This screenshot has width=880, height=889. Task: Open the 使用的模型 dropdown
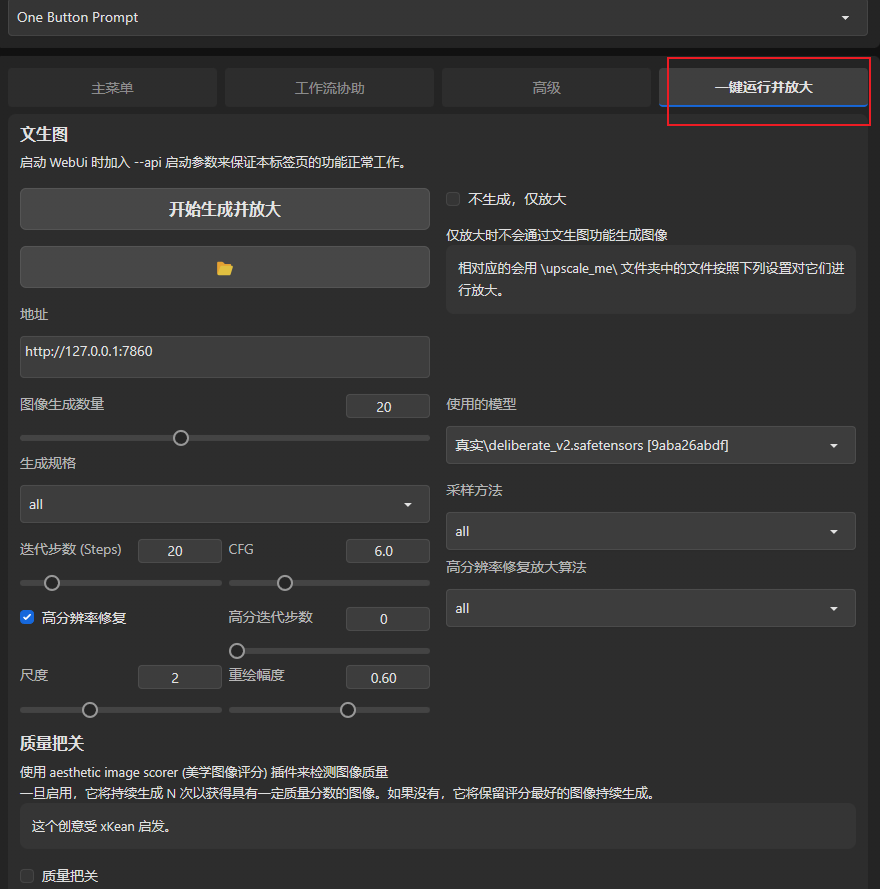tap(651, 444)
